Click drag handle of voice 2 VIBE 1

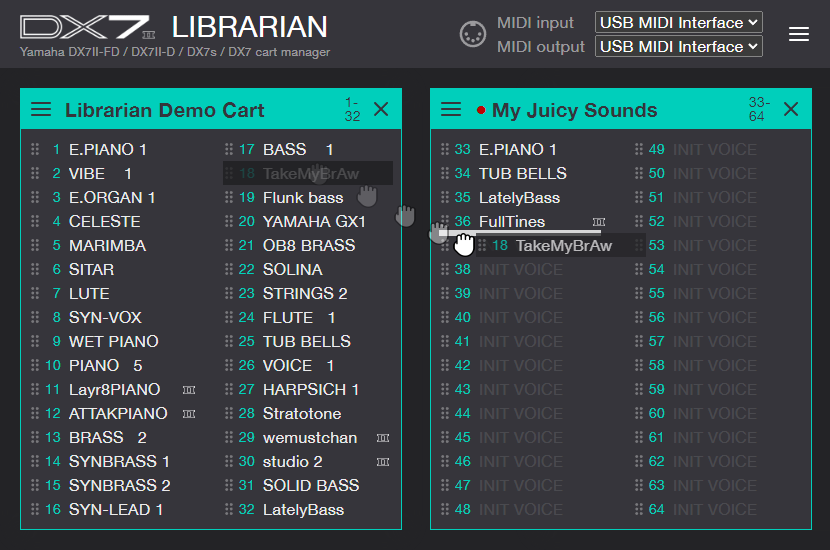pyautogui.click(x=35, y=173)
